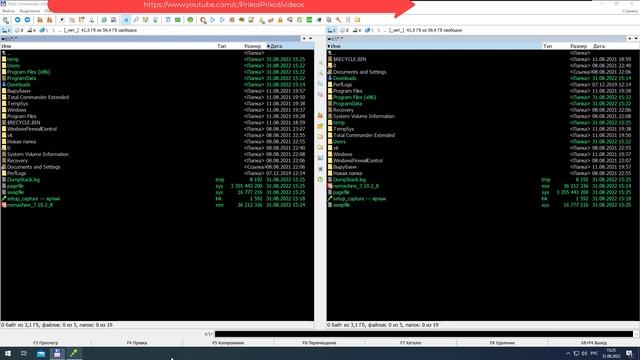Screen dimensions: 640x360
Task: Select Program Files (x86) in the left panel
Action: click(157, 72)
